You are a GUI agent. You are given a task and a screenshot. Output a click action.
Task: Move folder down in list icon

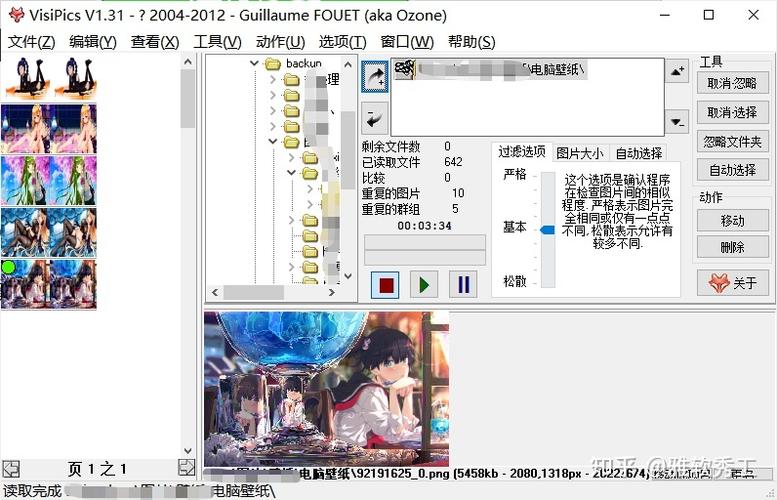(x=677, y=121)
